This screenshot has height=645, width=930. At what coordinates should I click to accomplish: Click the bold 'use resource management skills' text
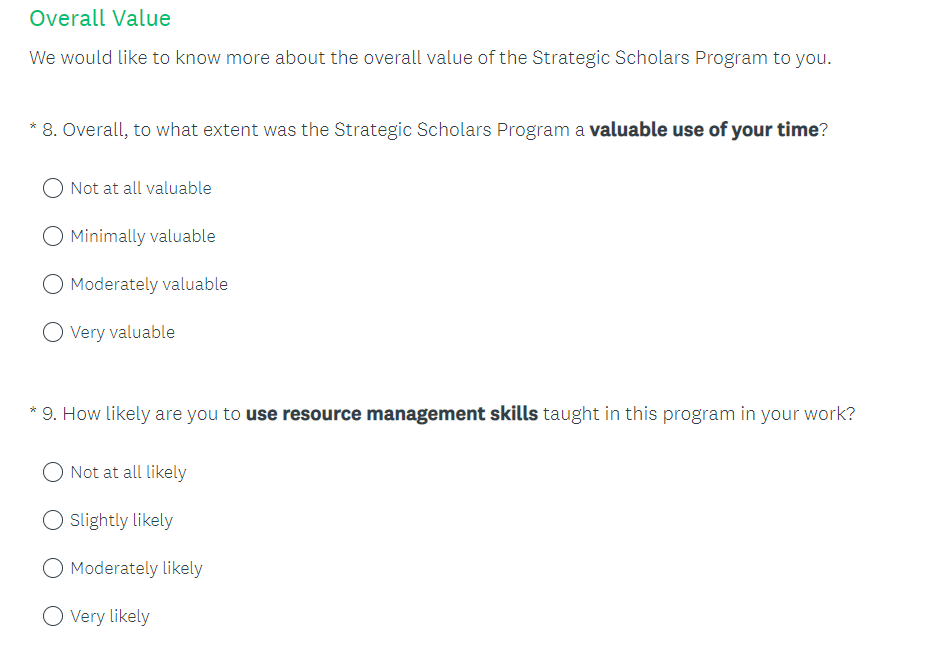(x=391, y=414)
